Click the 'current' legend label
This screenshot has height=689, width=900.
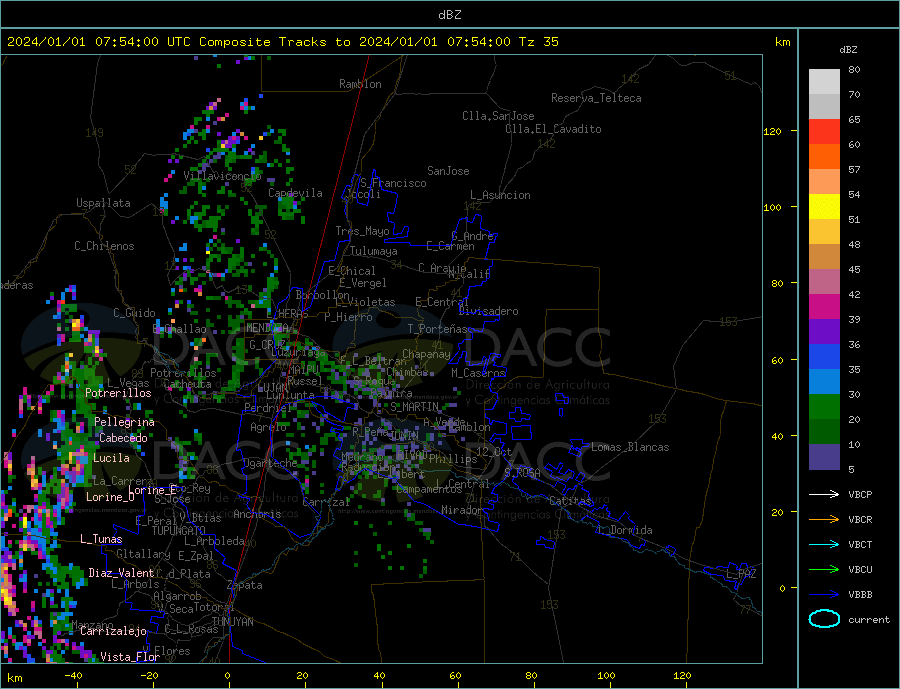pos(868,620)
